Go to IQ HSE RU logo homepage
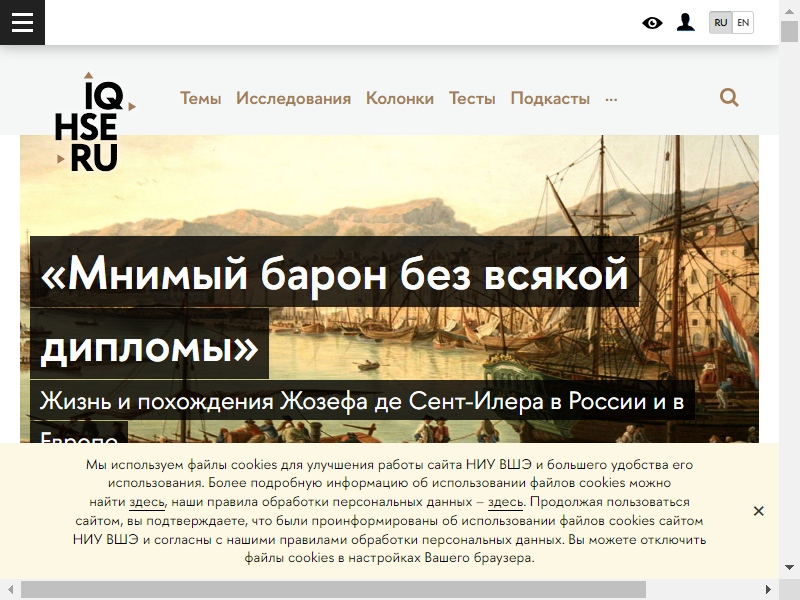Screen dimensions: 800x600 (x=95, y=121)
